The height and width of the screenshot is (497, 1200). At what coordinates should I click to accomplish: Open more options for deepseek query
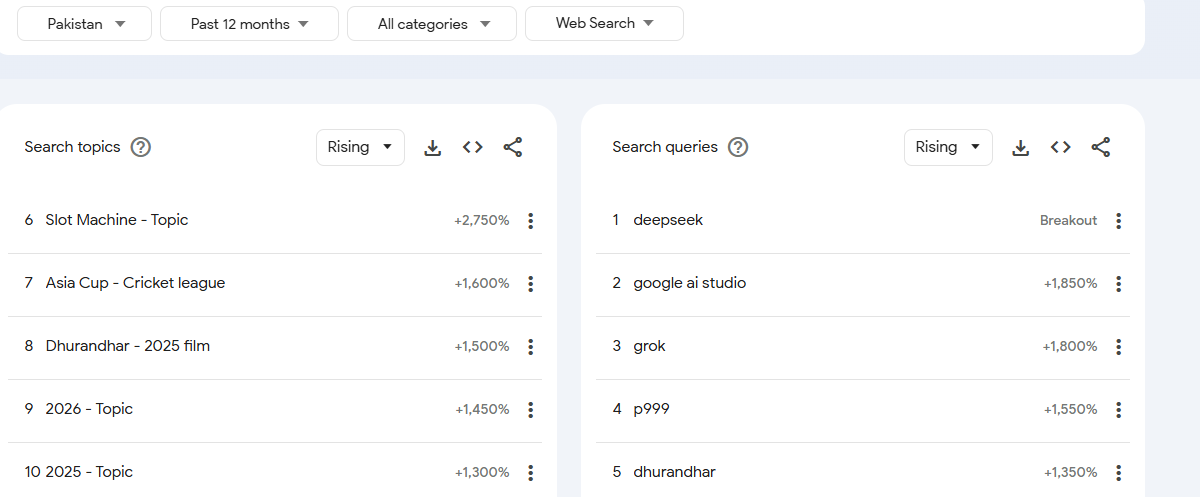click(1118, 221)
